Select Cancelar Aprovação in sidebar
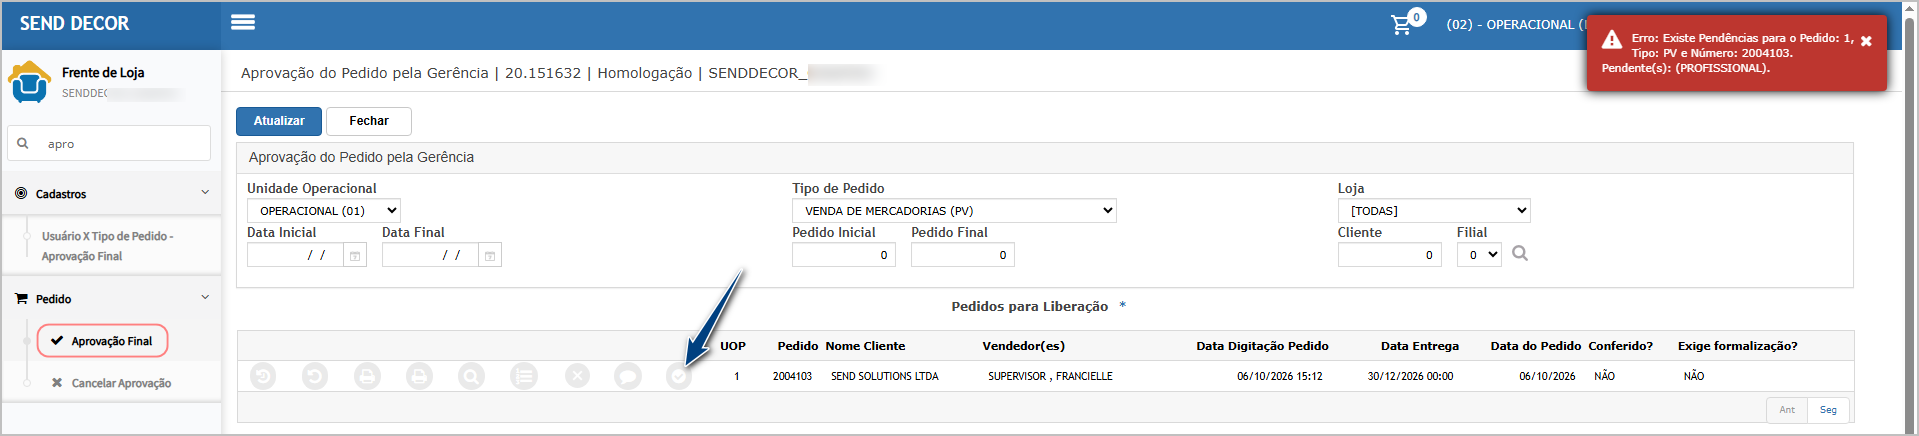1919x436 pixels. point(111,383)
